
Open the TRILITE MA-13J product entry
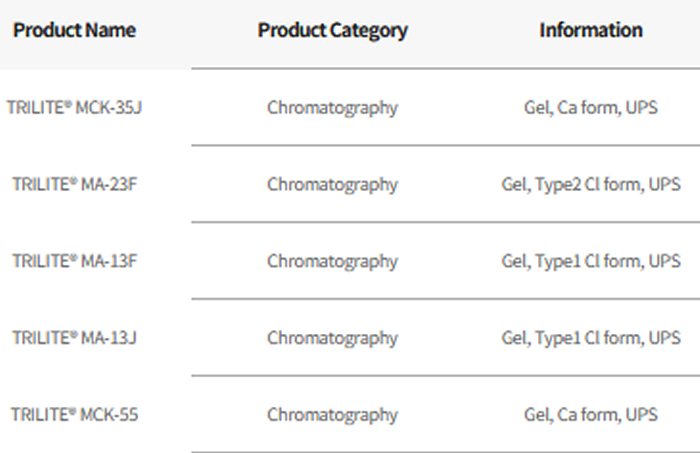pos(74,338)
